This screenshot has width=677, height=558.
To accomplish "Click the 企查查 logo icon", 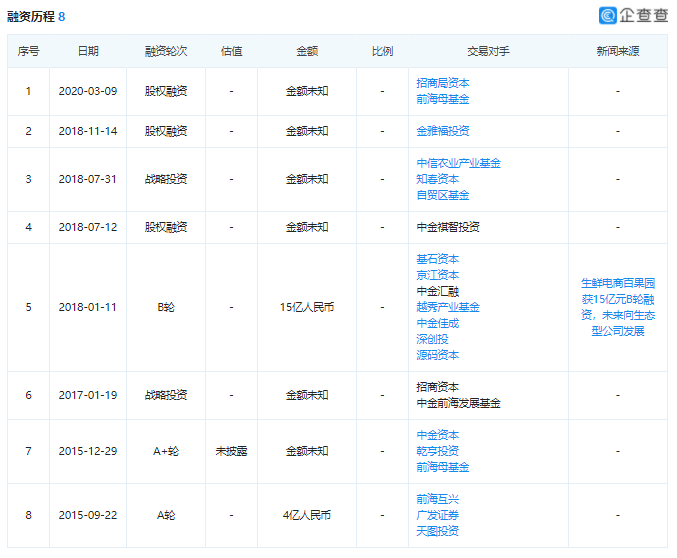I will coord(608,15).
